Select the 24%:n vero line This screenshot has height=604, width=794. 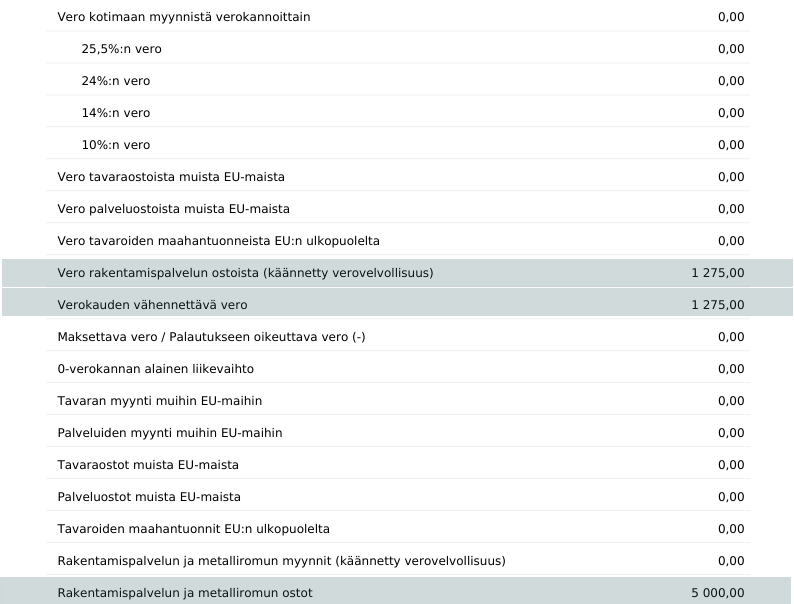tap(116, 81)
